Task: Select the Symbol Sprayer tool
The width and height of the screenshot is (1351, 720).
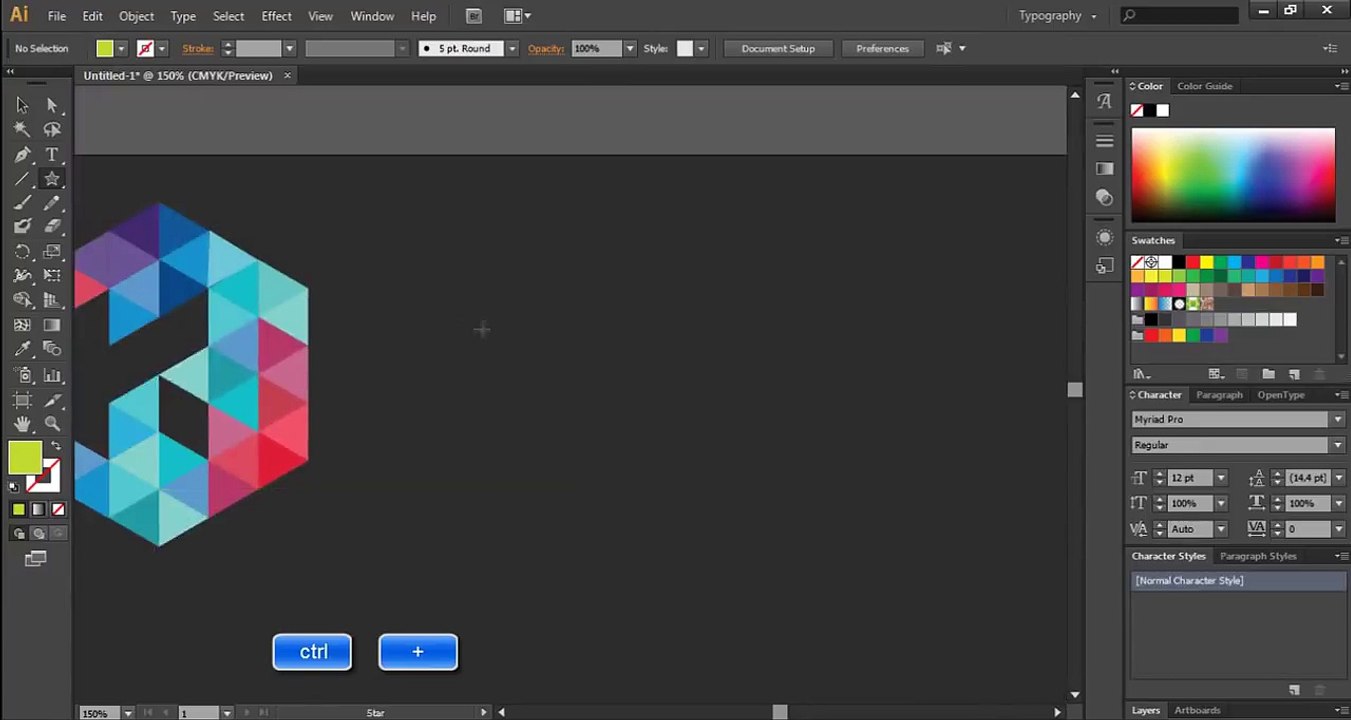Action: (22, 376)
